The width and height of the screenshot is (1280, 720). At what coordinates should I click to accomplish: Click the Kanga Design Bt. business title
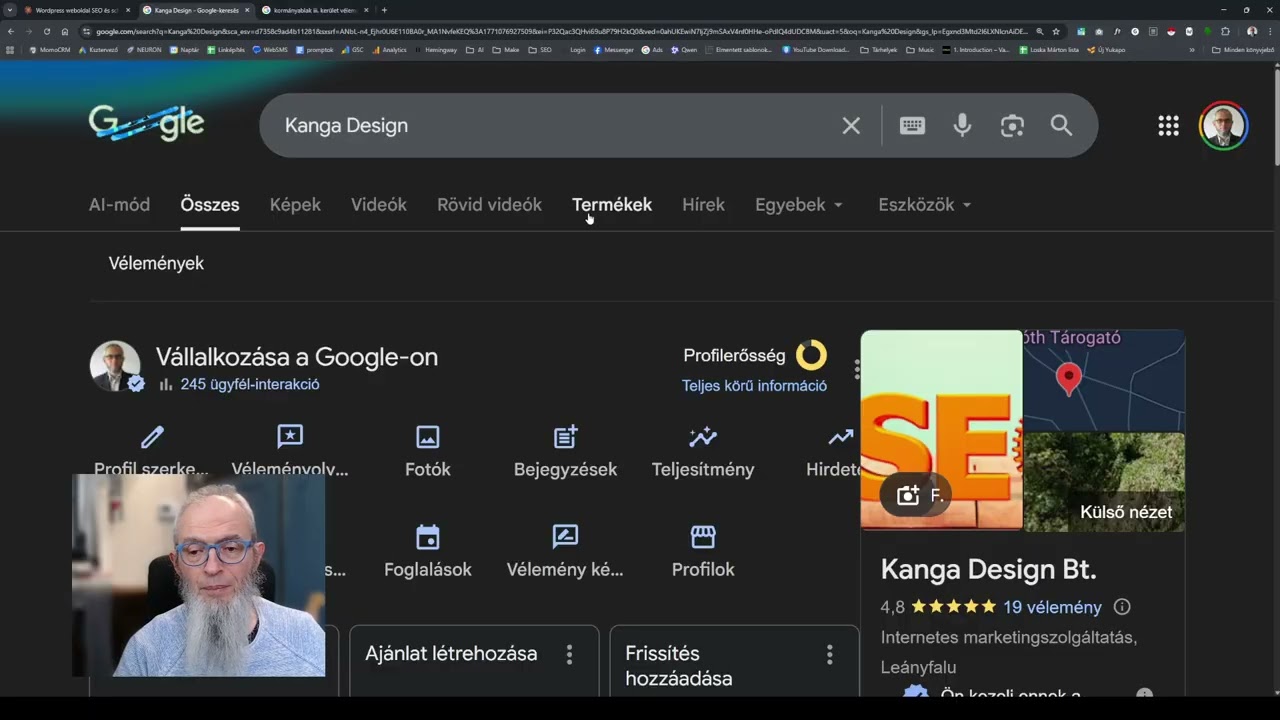click(989, 569)
